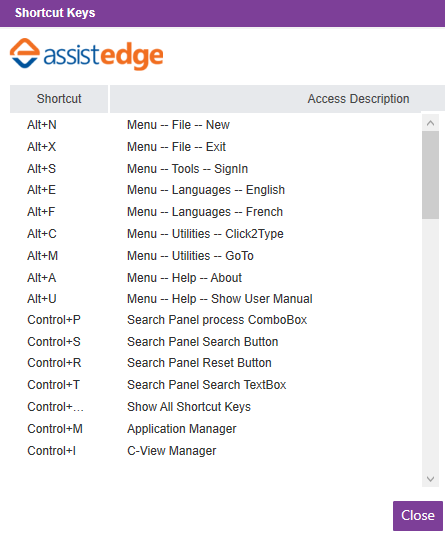Click the vertical scrollbar thumb
445x533 pixels.
point(430,175)
